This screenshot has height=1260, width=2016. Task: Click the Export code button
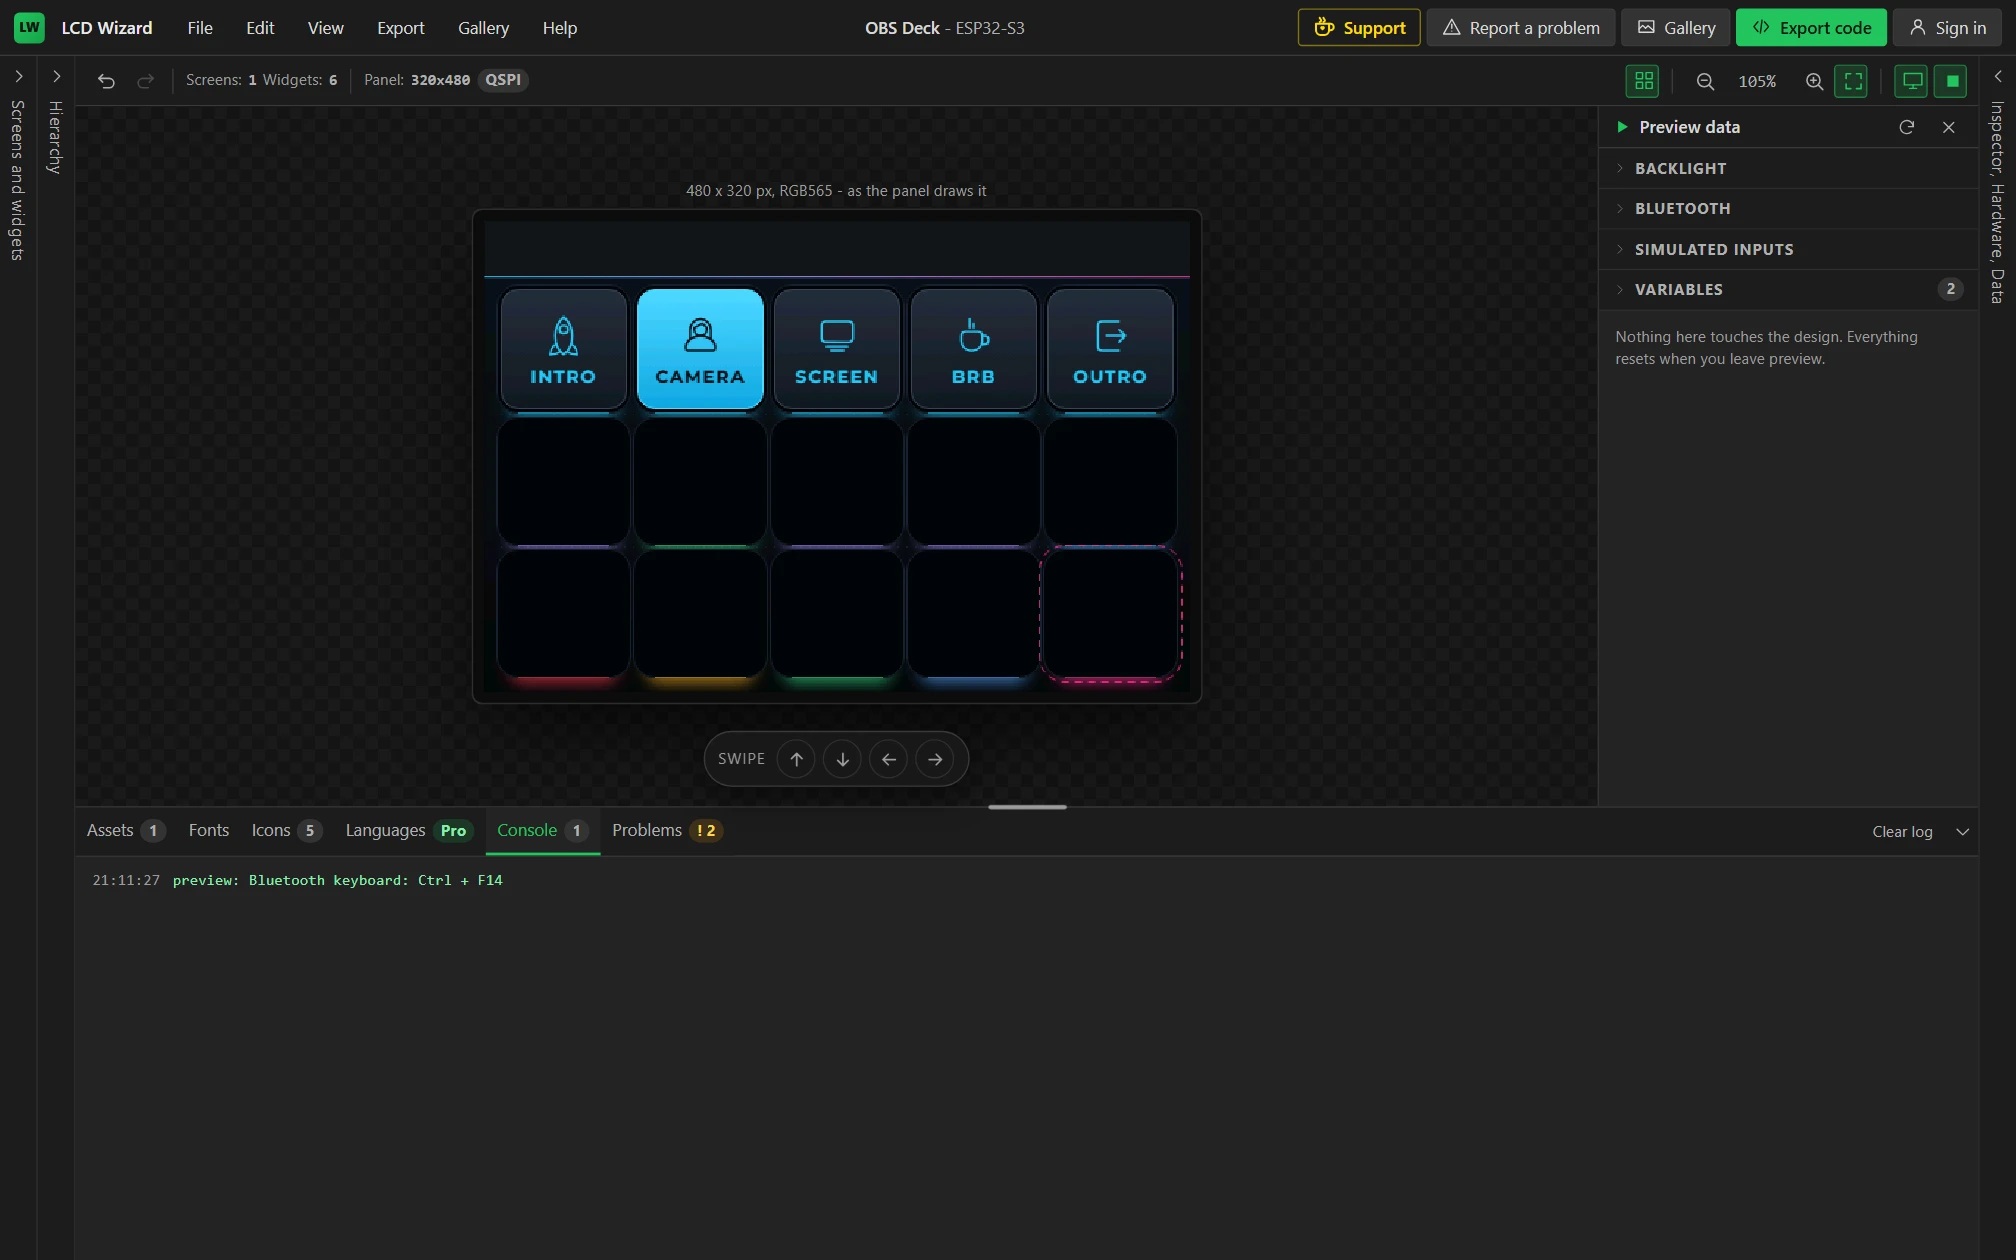[x=1811, y=28]
